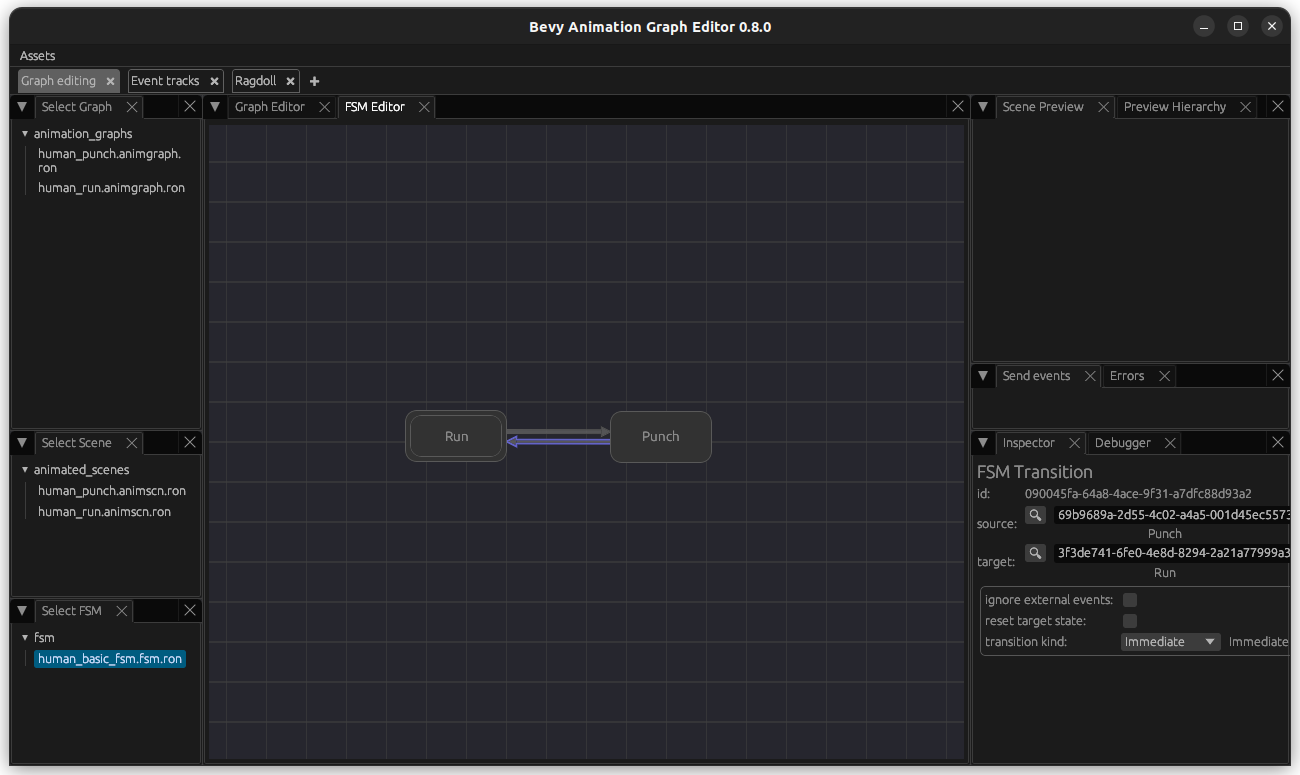Open the Select FSM panel menu triangle

pyautogui.click(x=22, y=610)
